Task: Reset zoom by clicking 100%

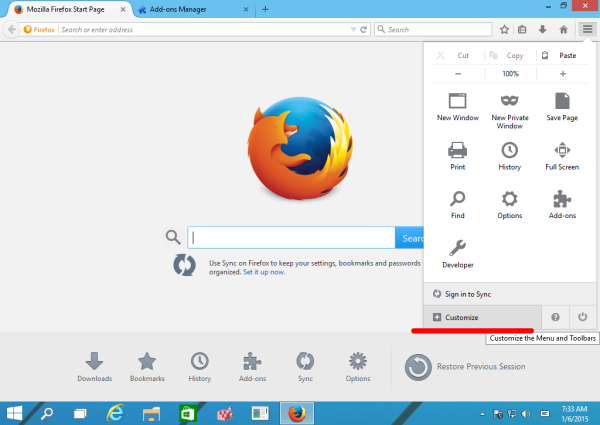Action: [510, 74]
